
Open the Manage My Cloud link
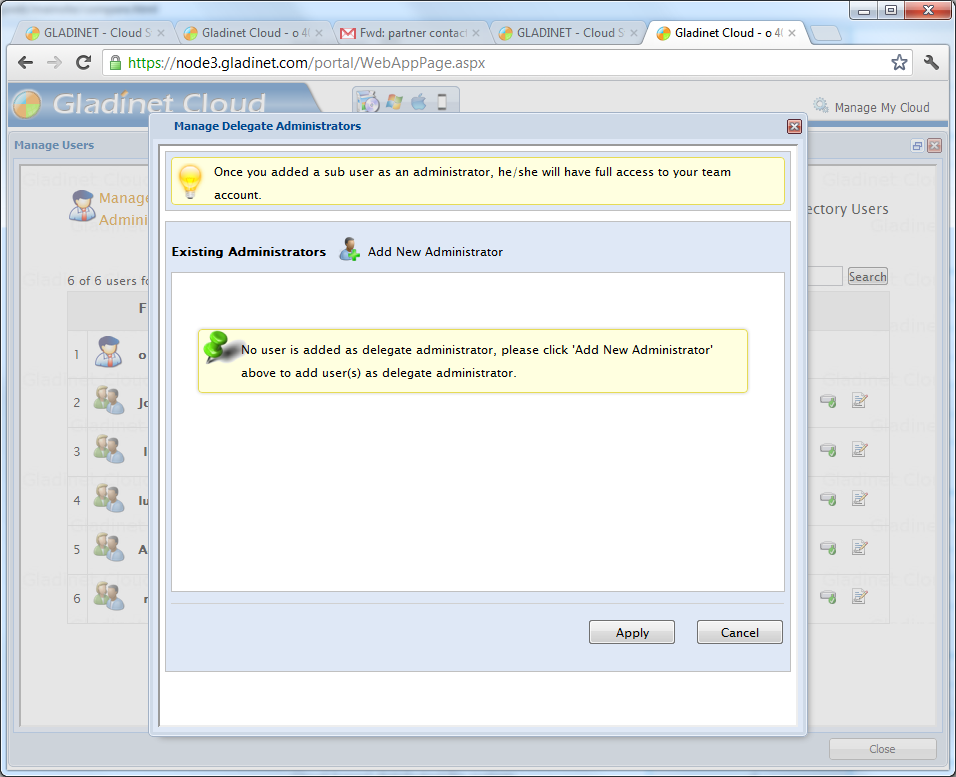click(882, 108)
